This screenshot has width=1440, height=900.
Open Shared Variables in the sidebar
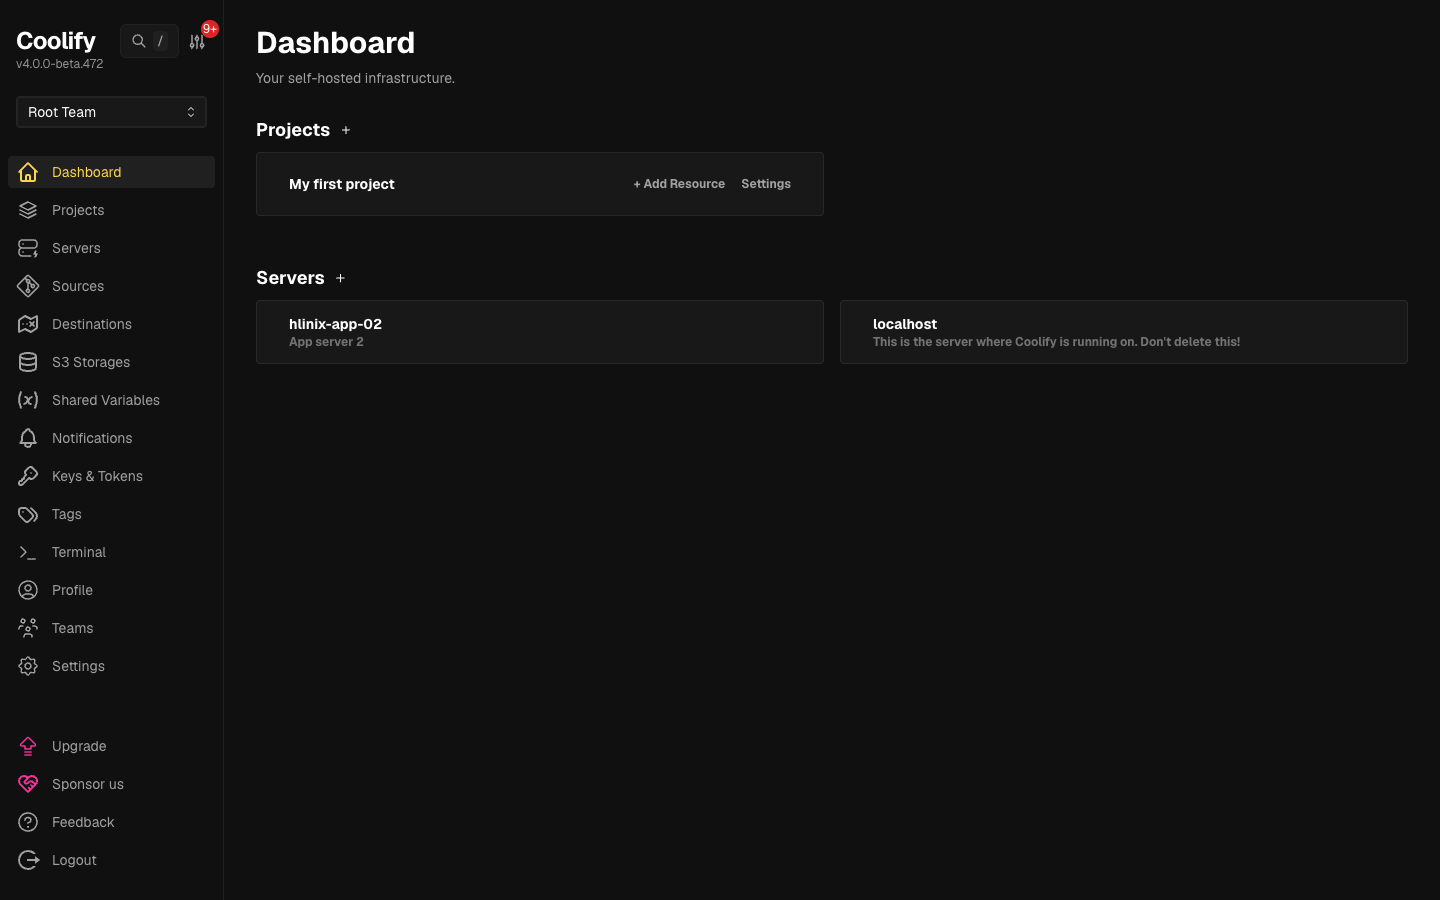click(111, 400)
